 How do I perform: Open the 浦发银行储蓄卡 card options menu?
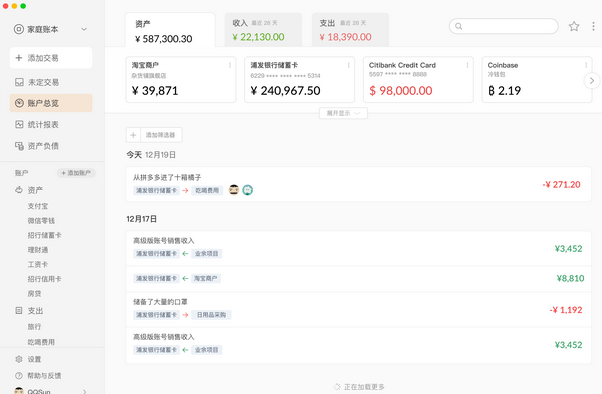click(x=349, y=65)
